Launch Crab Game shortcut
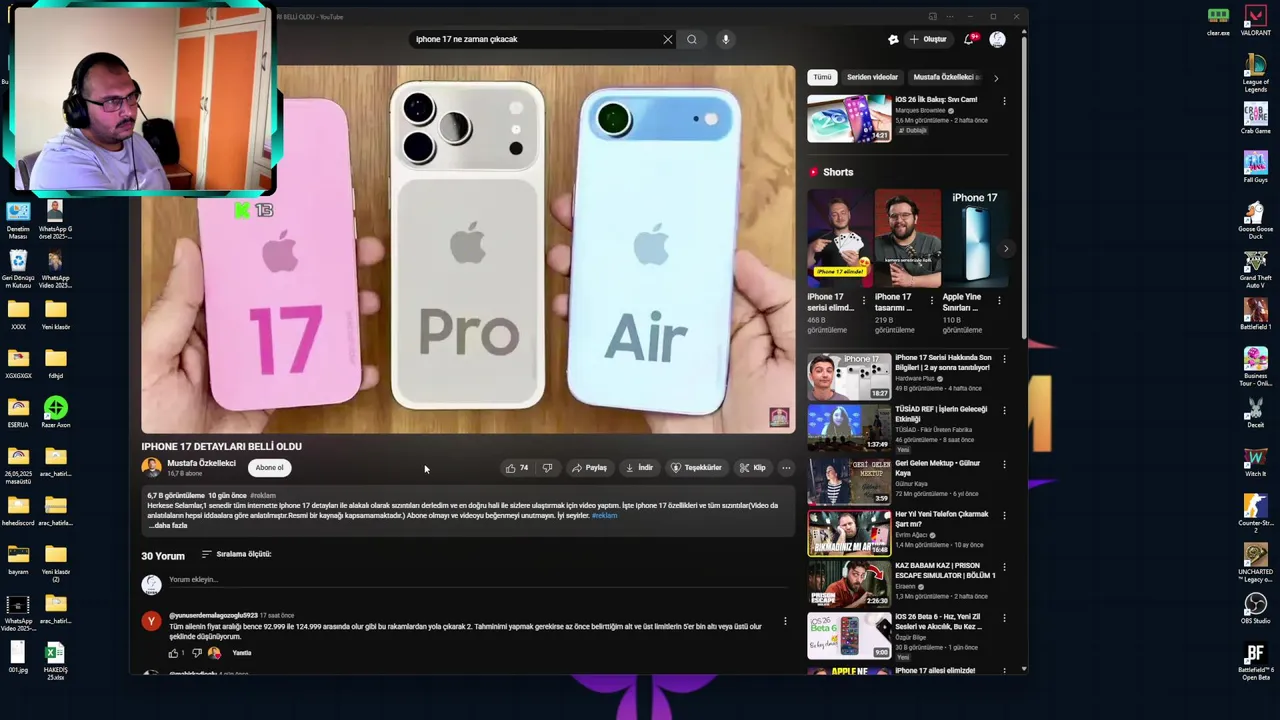This screenshot has height=720, width=1280. pos(1255,119)
